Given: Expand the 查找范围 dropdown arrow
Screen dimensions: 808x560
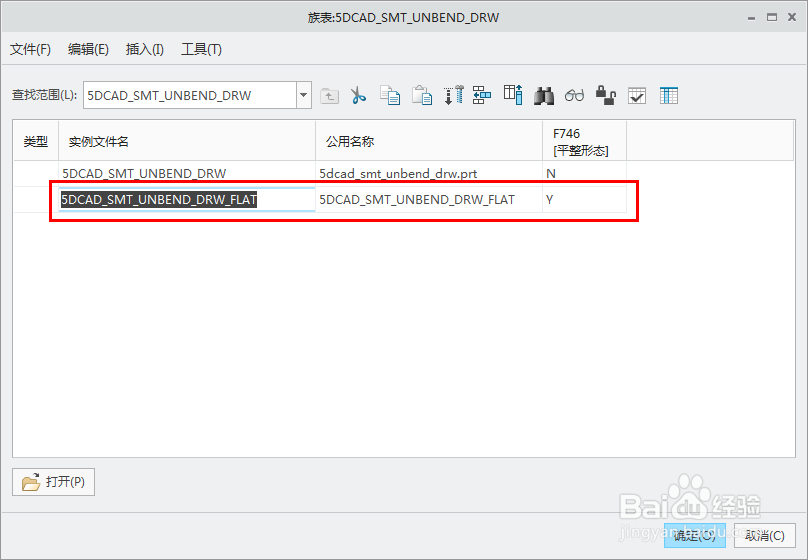Looking at the screenshot, I should (x=304, y=95).
